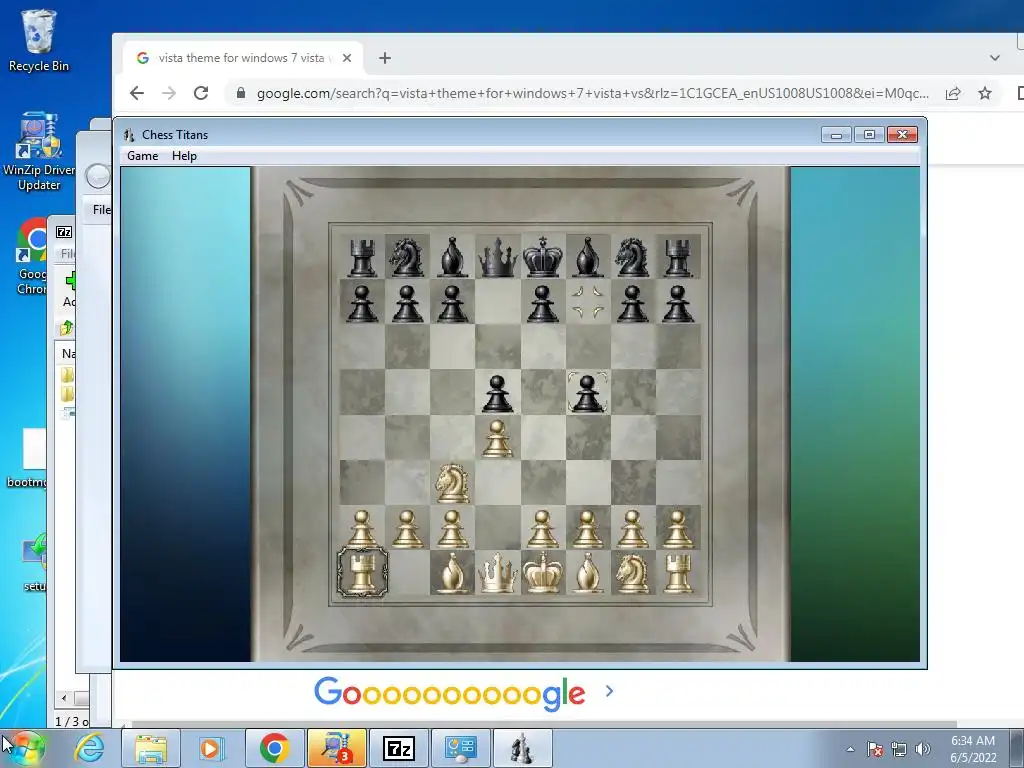Select the white rook without a highlight
This screenshot has width=1024, height=768.
pyautogui.click(x=678, y=573)
